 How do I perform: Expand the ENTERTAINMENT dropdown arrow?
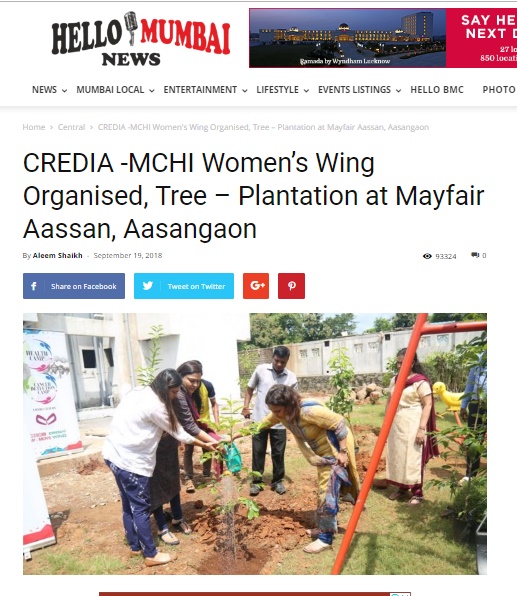(245, 90)
